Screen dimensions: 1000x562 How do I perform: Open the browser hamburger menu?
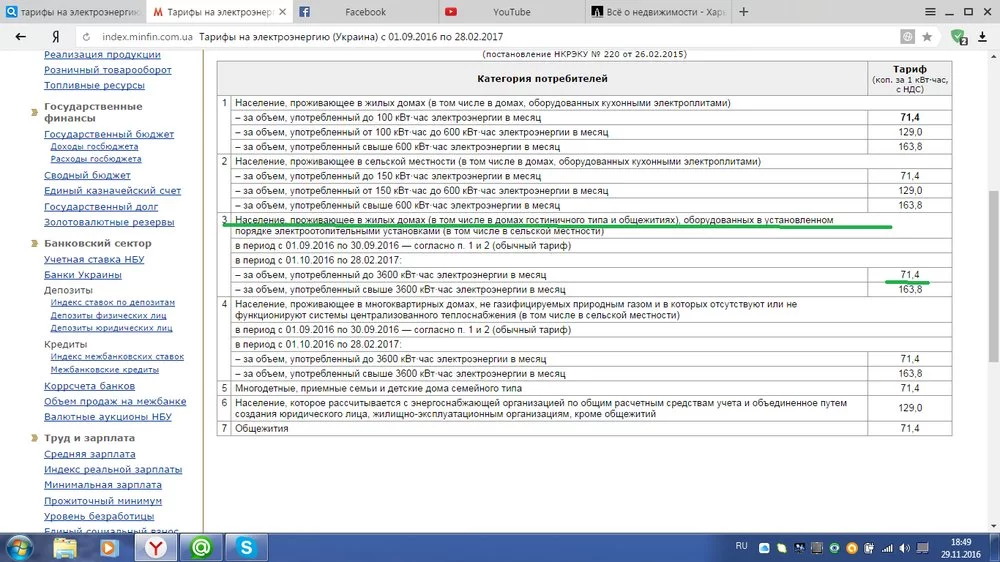(x=930, y=12)
